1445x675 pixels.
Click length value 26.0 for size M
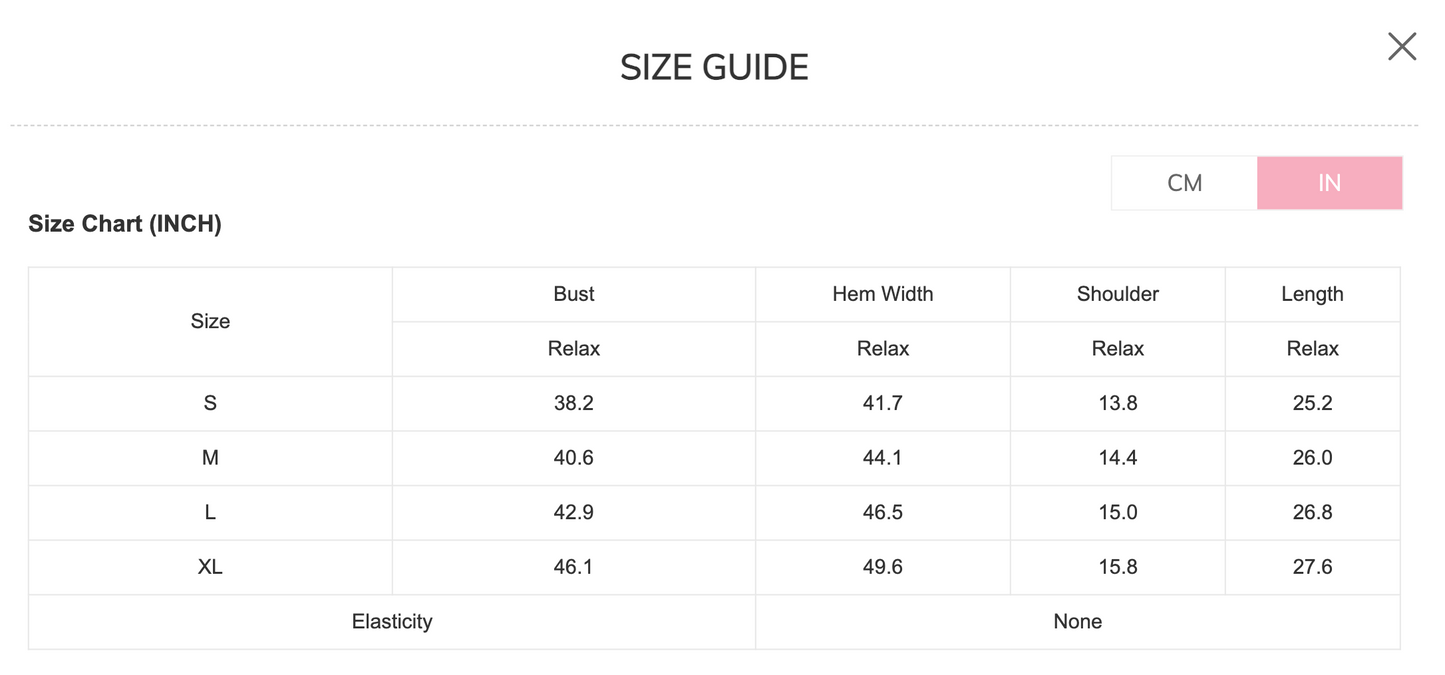coord(1312,458)
